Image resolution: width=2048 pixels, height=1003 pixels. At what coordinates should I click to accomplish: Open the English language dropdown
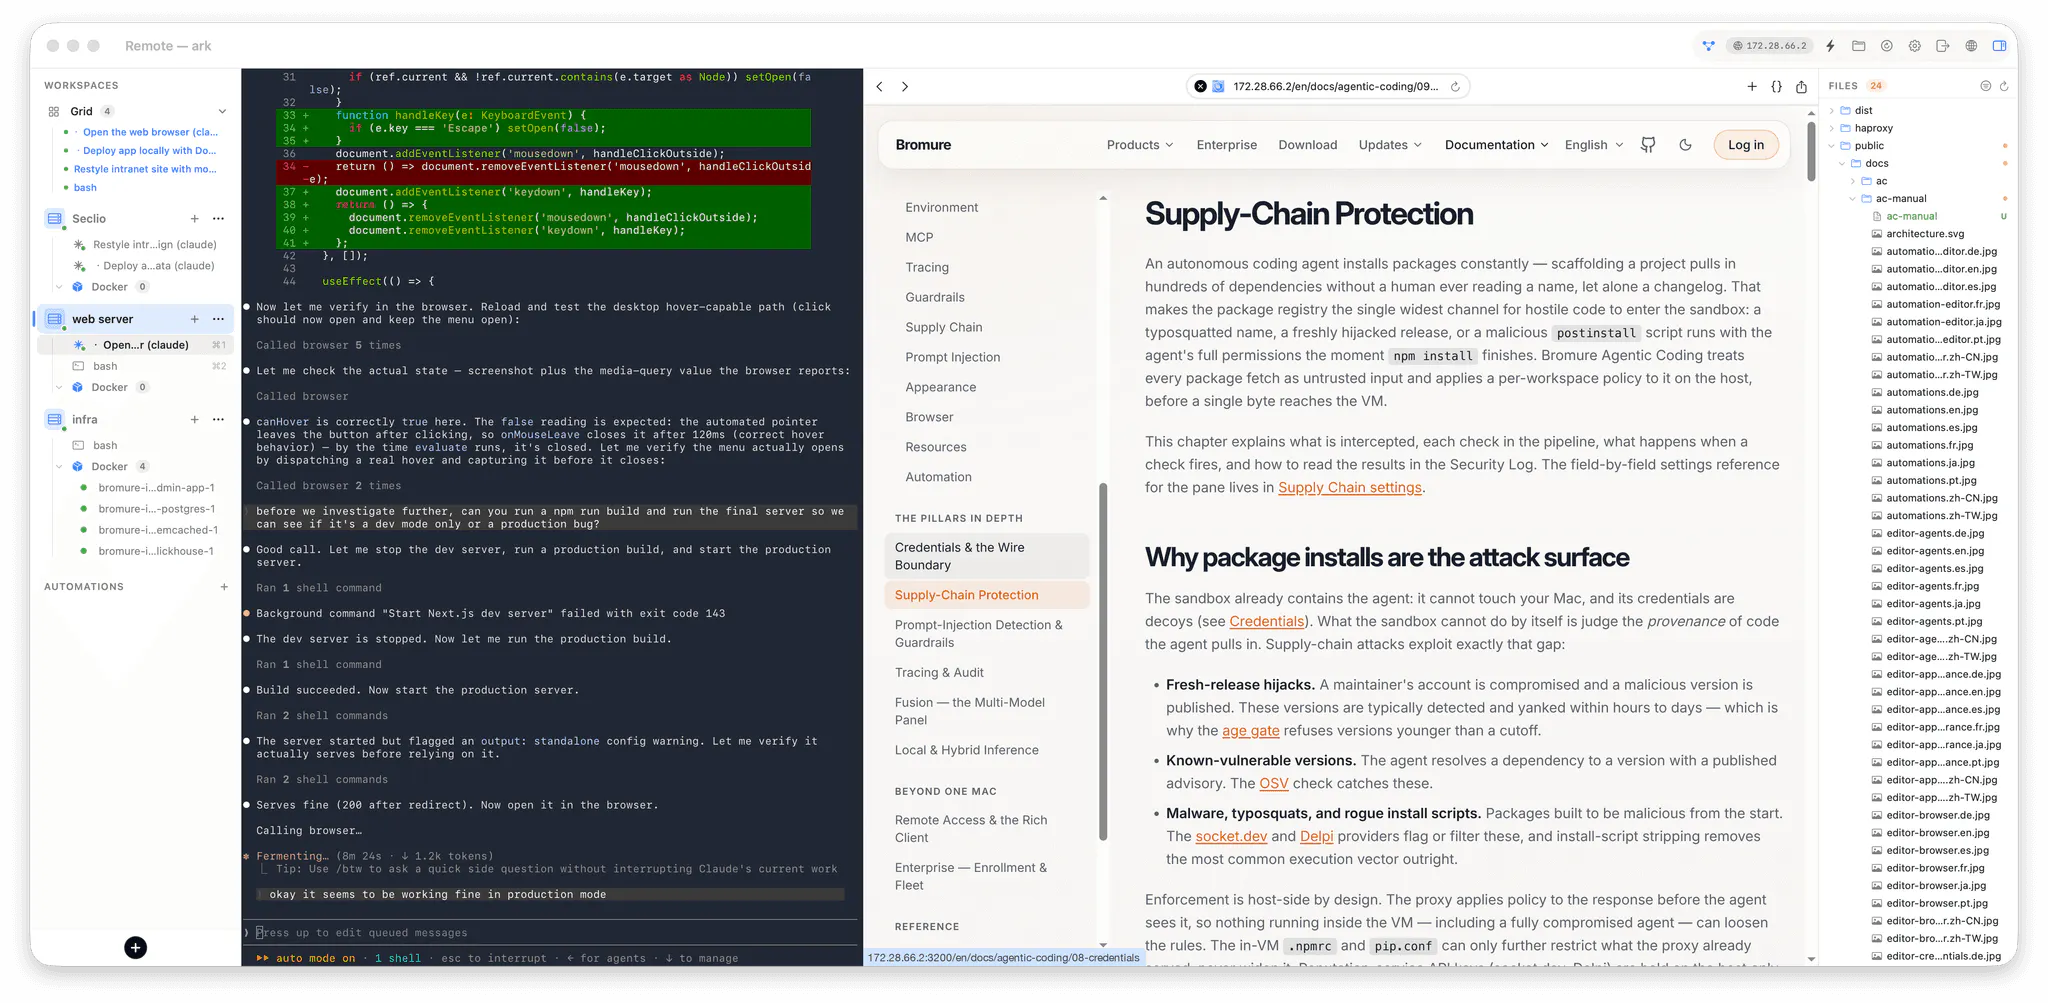1594,145
